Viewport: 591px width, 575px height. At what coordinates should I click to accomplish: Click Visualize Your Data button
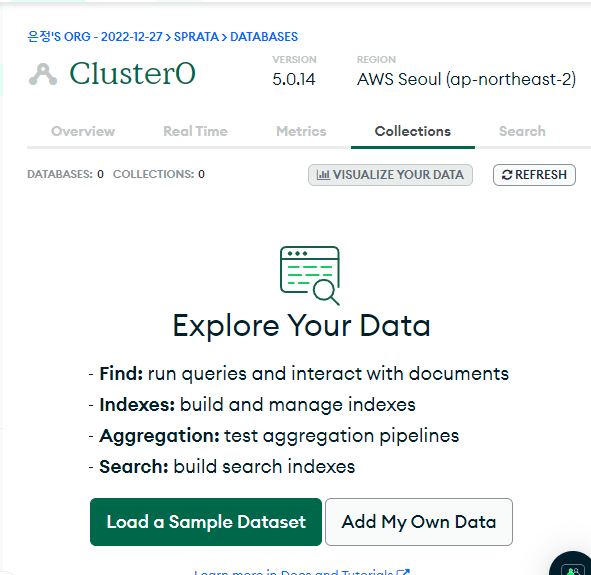coord(390,175)
